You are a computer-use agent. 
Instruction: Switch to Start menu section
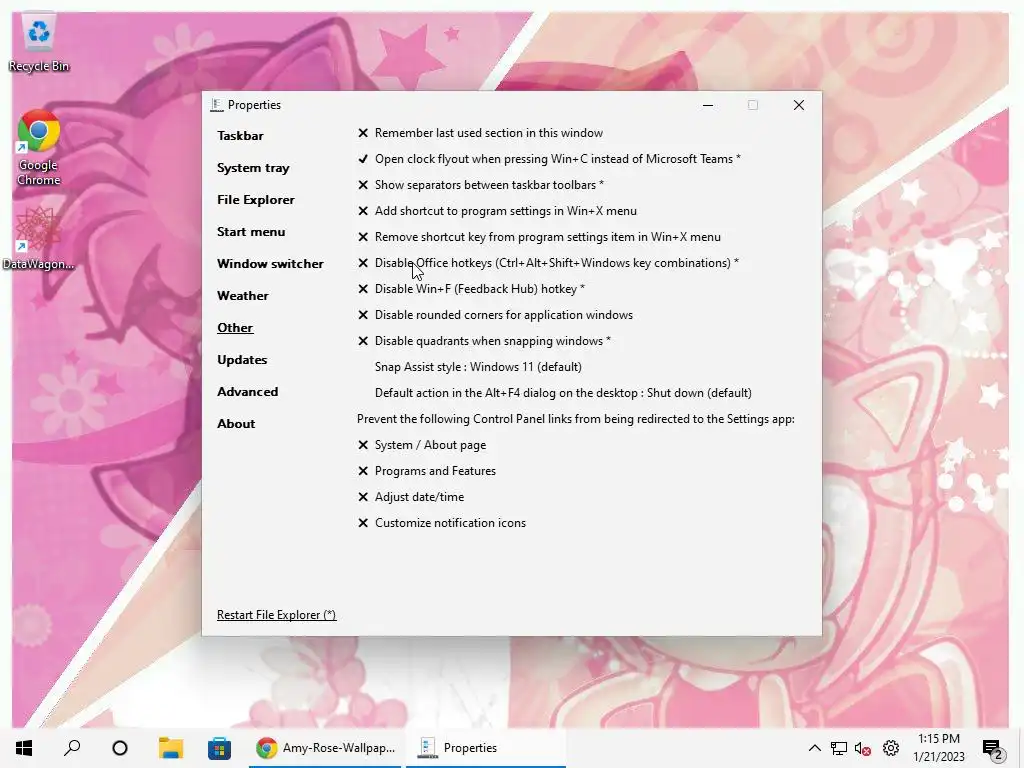click(251, 232)
